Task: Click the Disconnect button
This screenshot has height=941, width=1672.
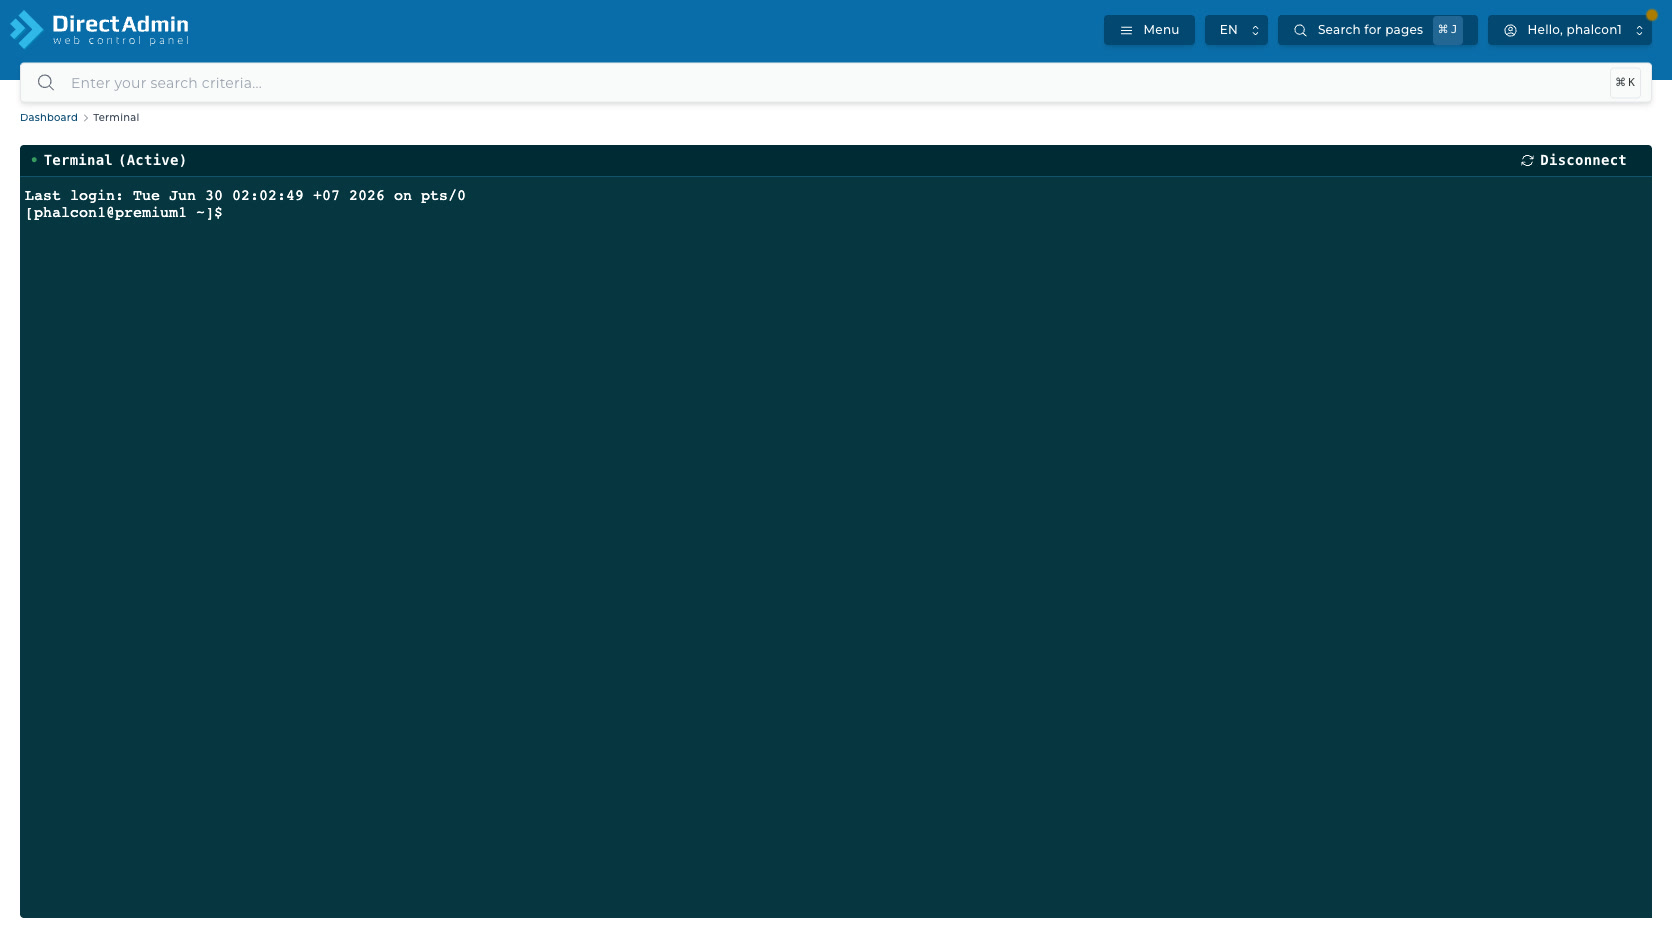Action: pyautogui.click(x=1573, y=160)
